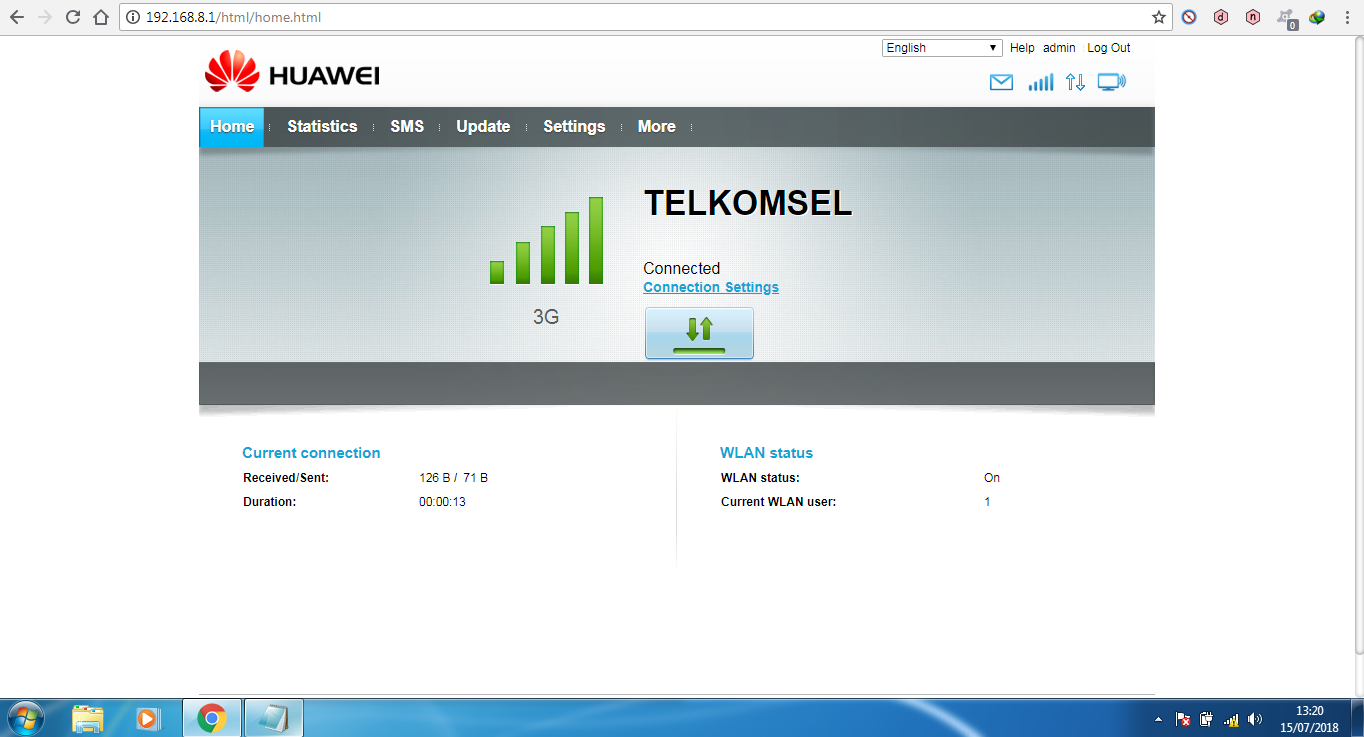Image resolution: width=1364 pixels, height=737 pixels.
Task: Click the Received/Sent value 126 B / 71 B
Action: click(x=453, y=478)
